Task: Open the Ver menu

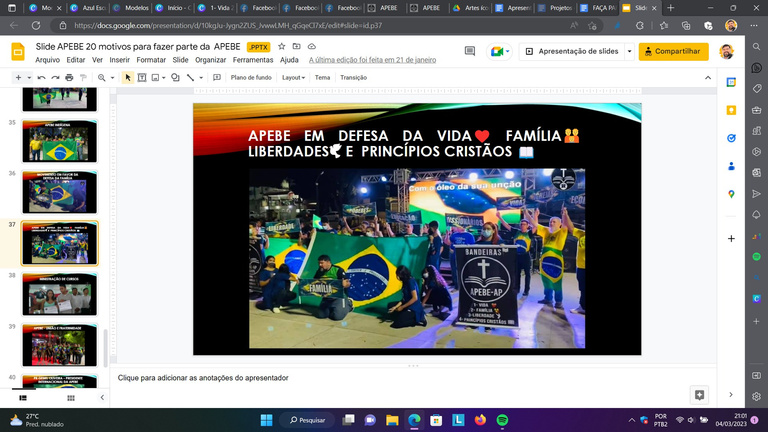Action: (97, 60)
